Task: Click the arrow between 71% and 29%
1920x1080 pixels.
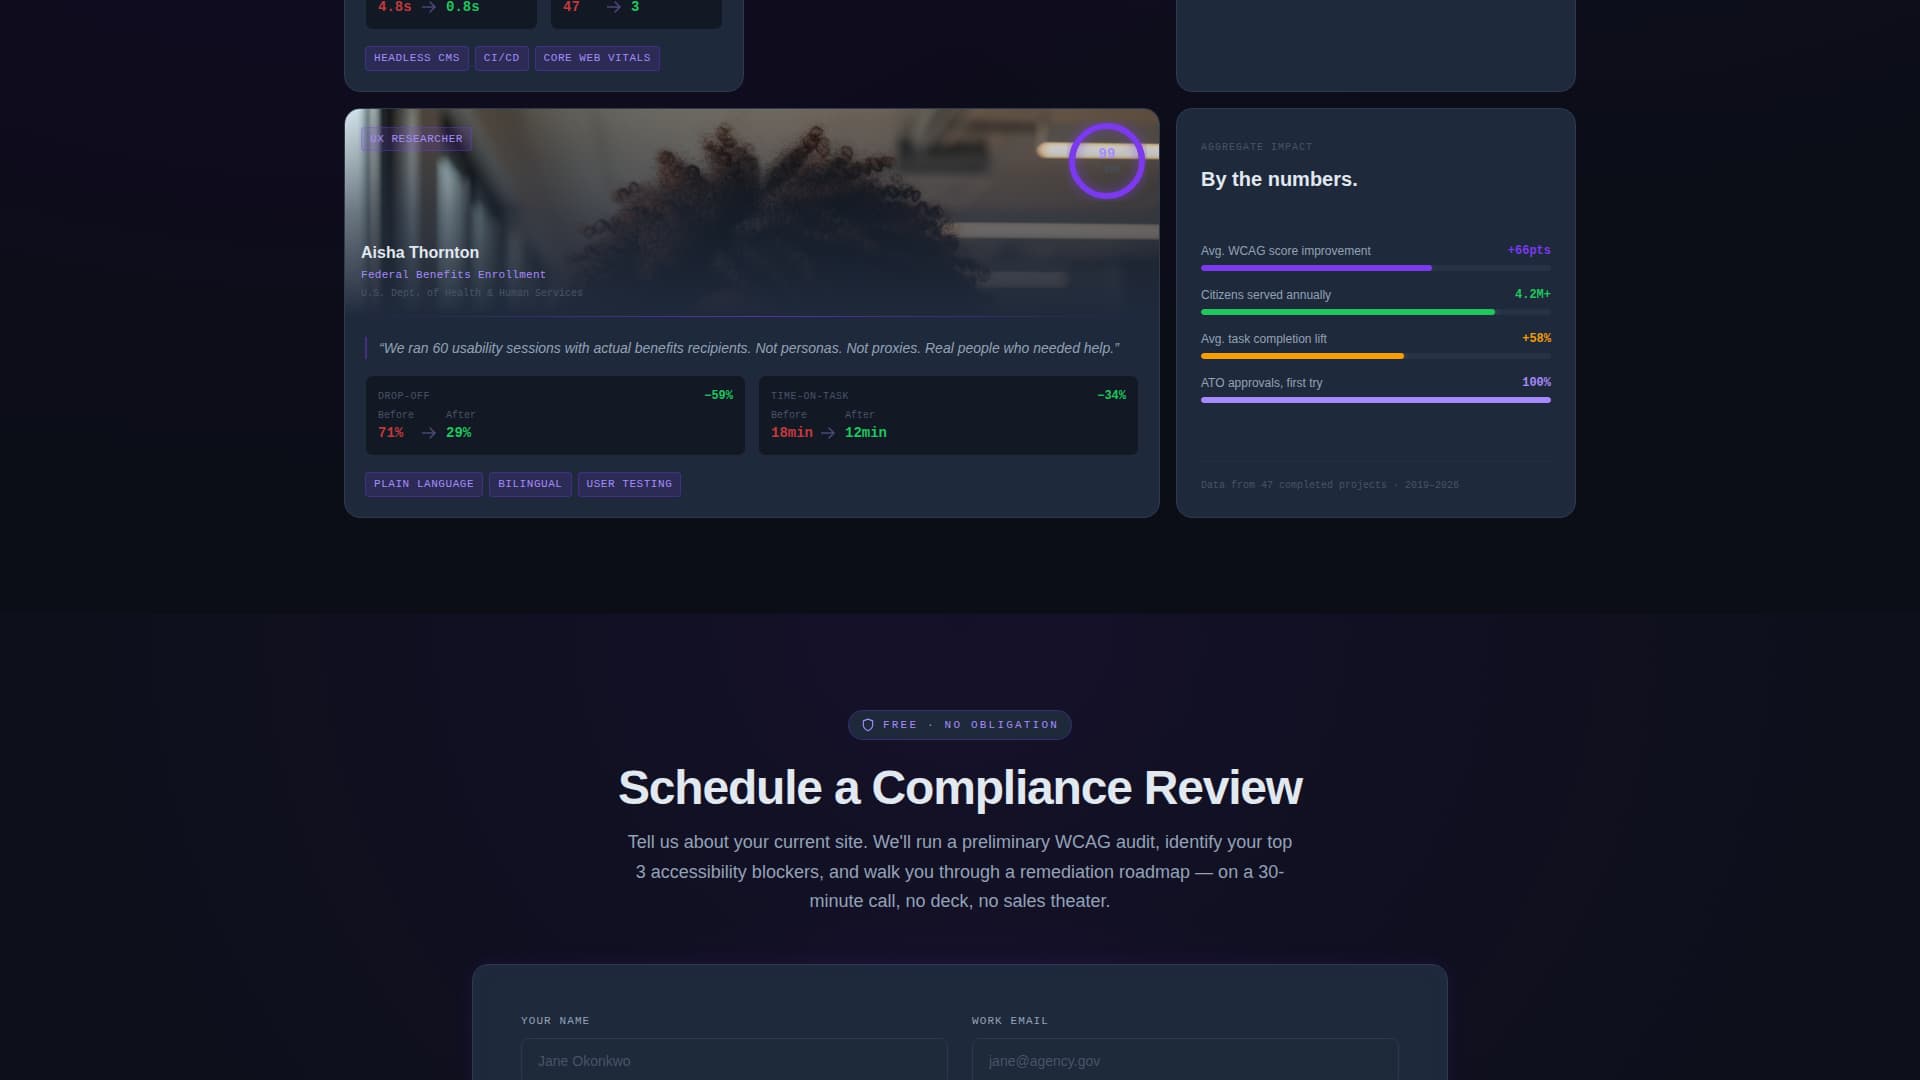Action: (428, 432)
